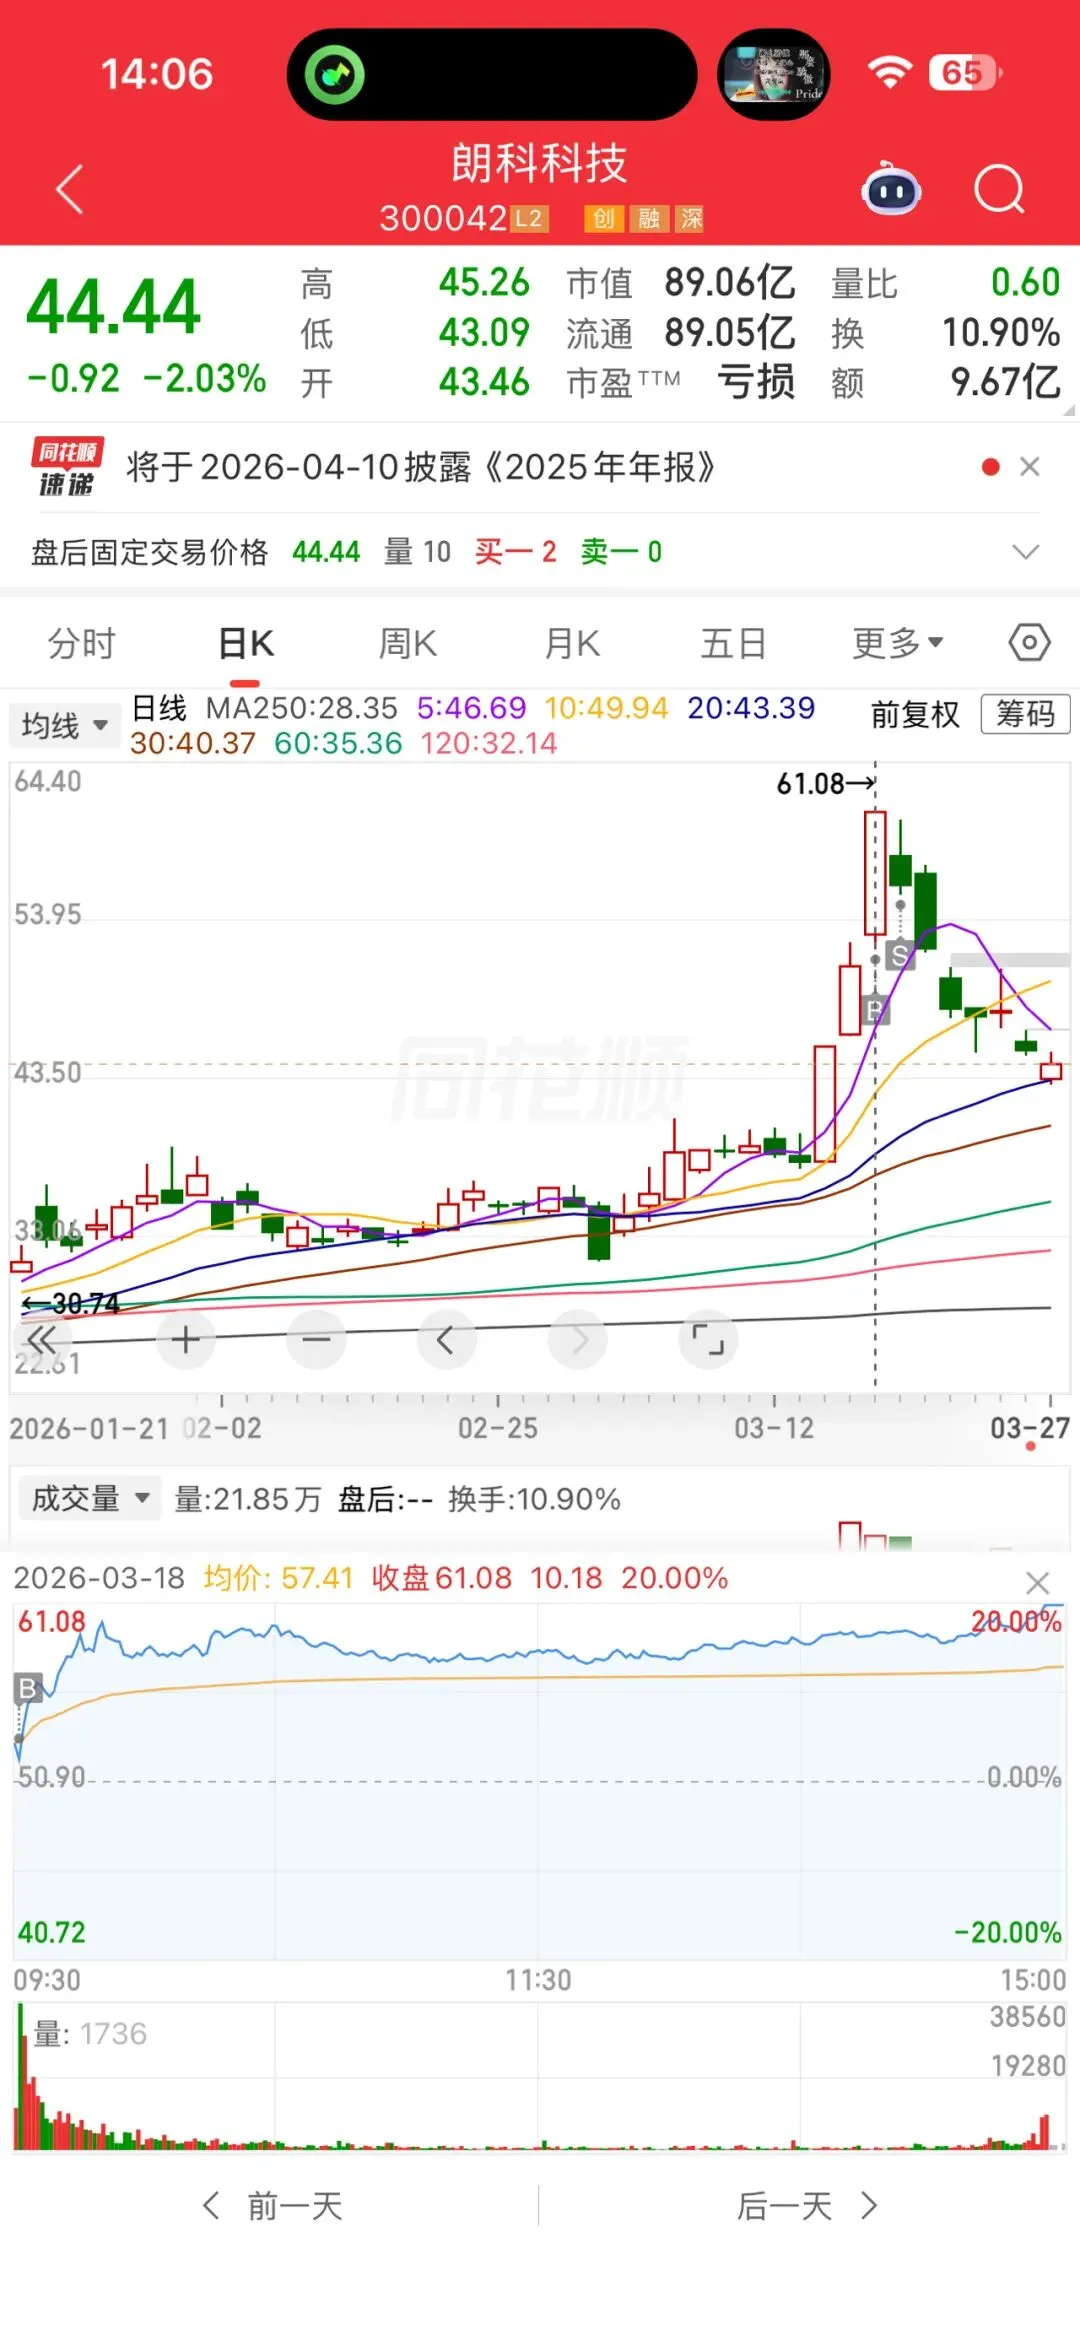Tap the 120:32.14 moving average label
The height and width of the screenshot is (2341, 1080).
point(488,744)
